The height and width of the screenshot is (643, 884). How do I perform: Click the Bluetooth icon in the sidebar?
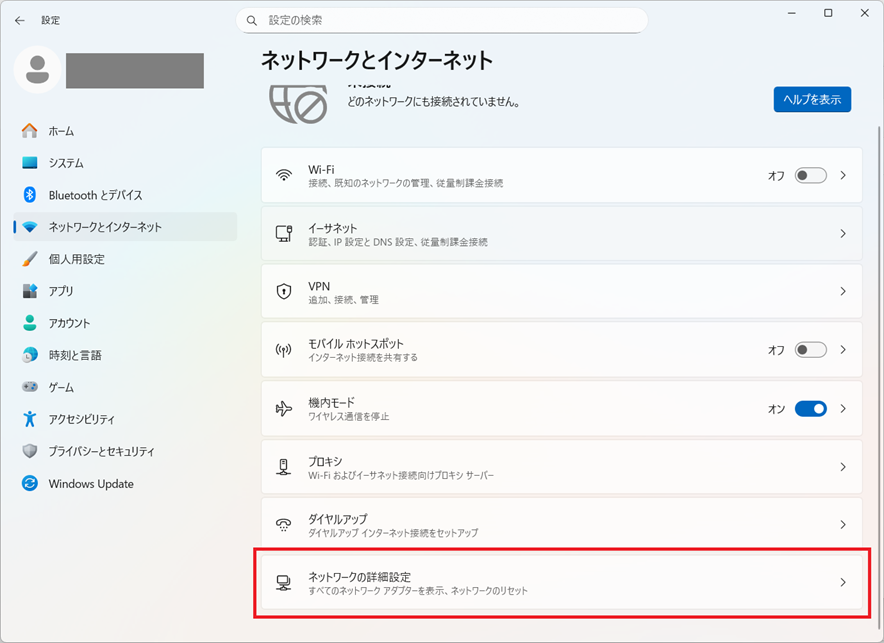click(30, 195)
